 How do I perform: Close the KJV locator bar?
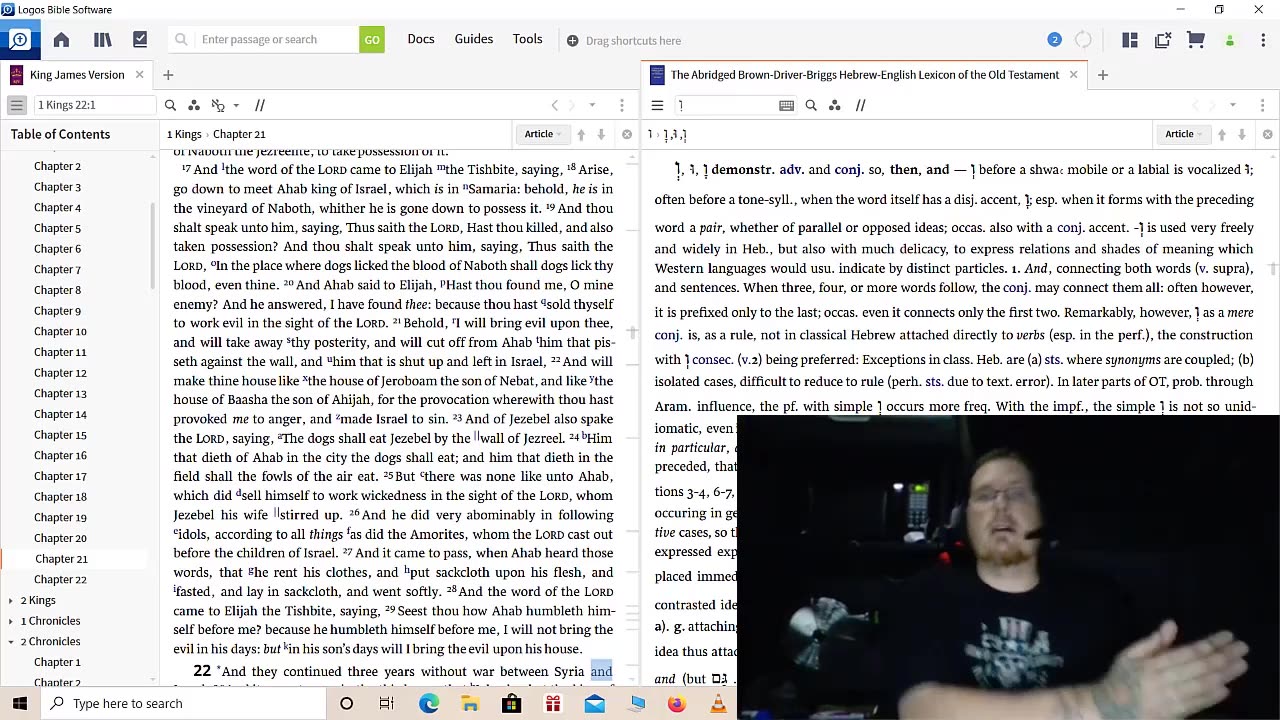[x=627, y=134]
